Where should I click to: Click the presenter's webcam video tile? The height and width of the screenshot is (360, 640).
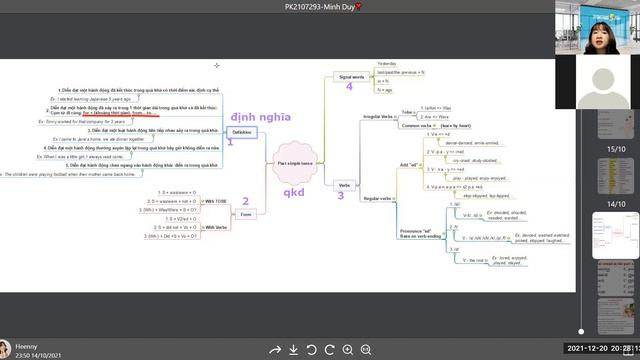pyautogui.click(x=598, y=27)
